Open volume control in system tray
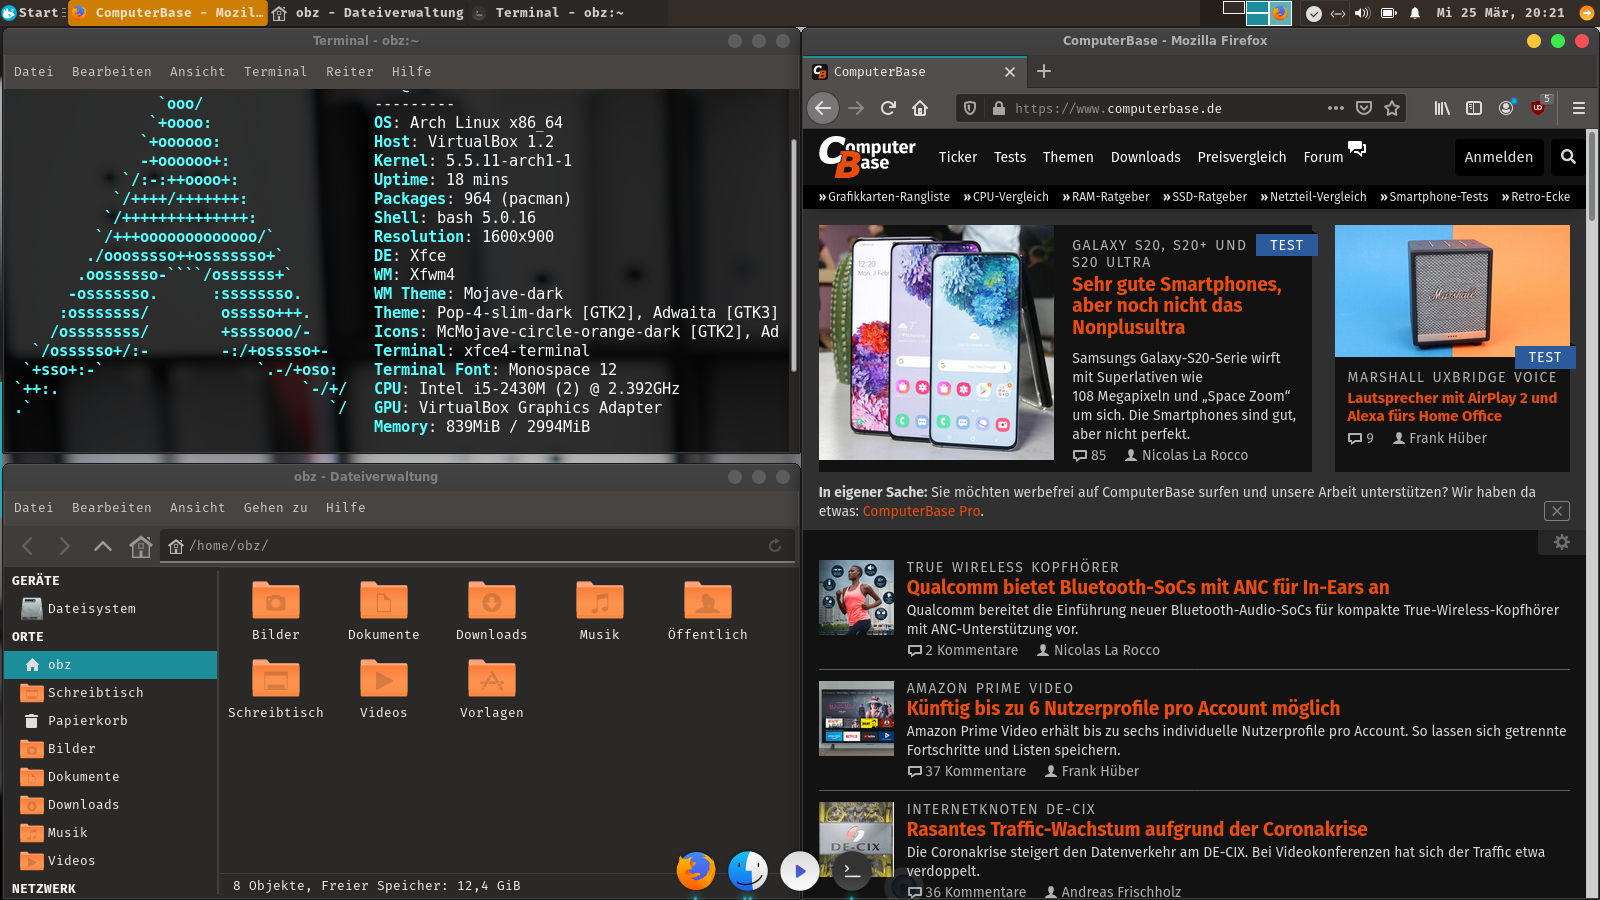This screenshot has height=900, width=1600. click(x=1362, y=13)
